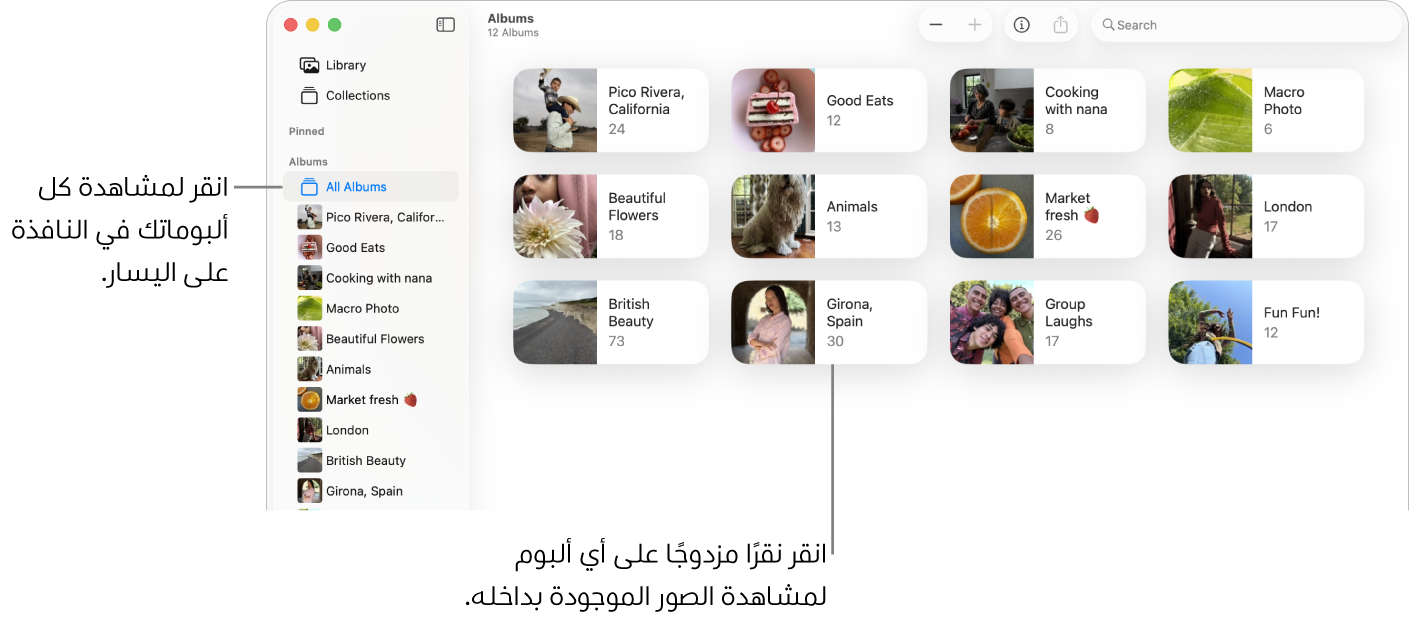Open the Info inspector icon
This screenshot has width=1410, height=625.
click(x=1021, y=25)
